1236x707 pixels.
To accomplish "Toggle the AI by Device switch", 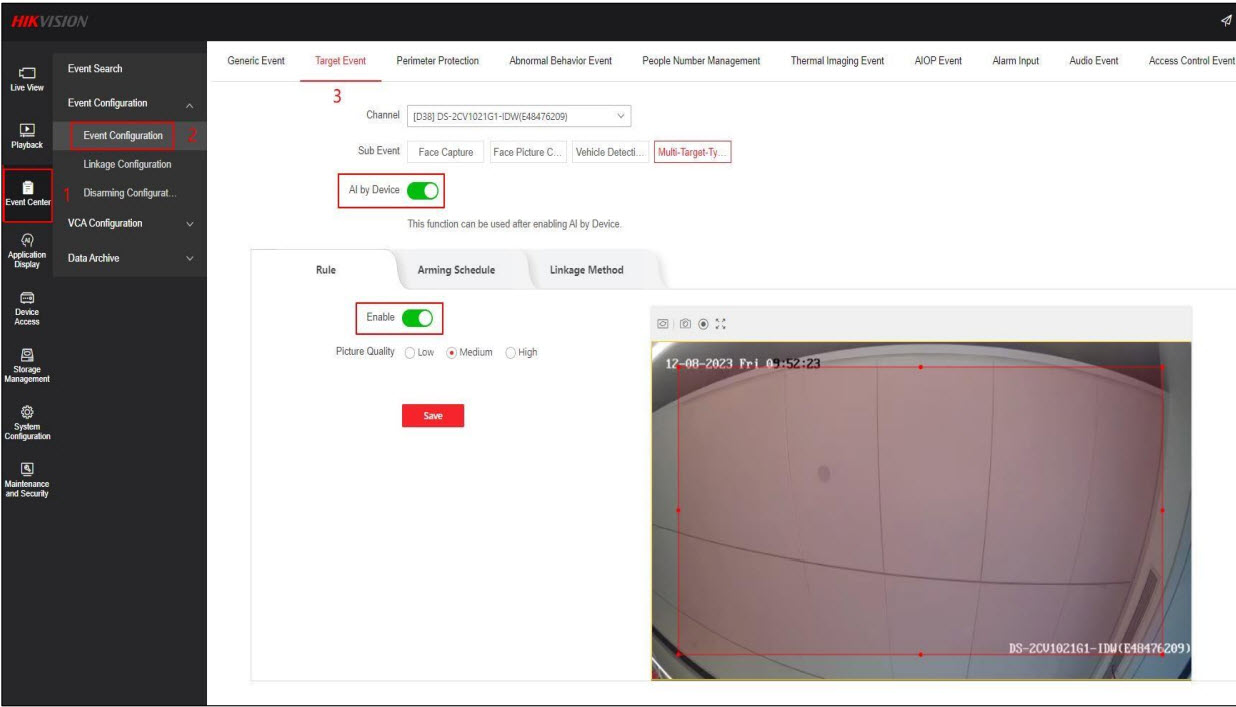I will [424, 190].
